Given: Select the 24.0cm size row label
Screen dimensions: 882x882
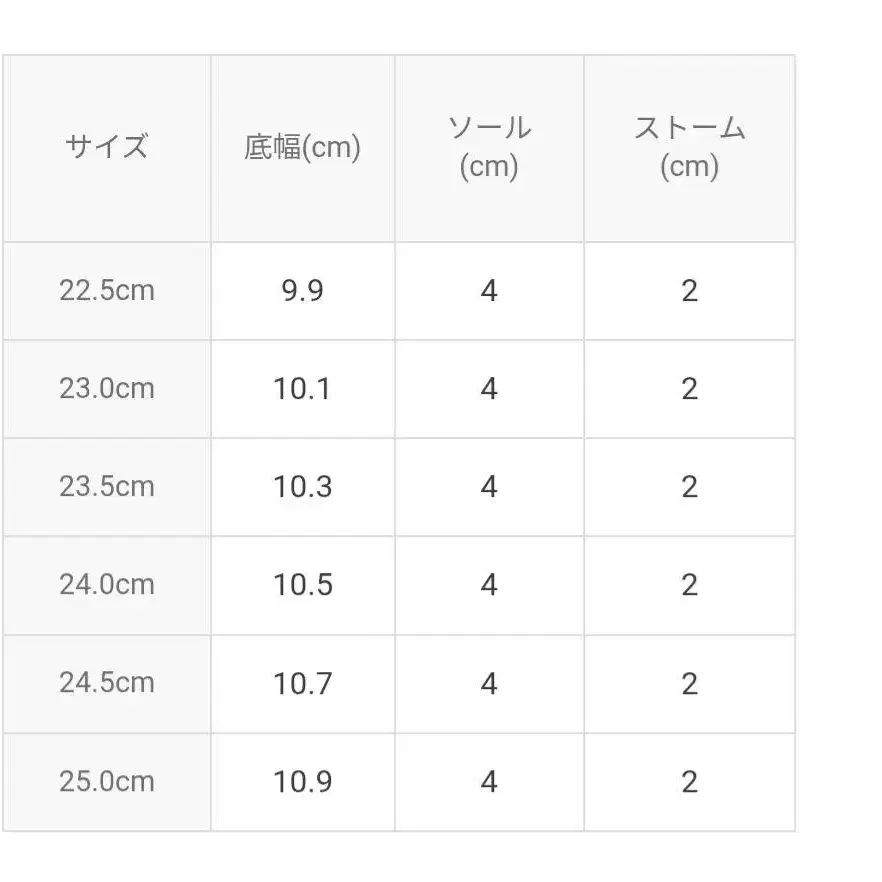Looking at the screenshot, I should 107,584.
